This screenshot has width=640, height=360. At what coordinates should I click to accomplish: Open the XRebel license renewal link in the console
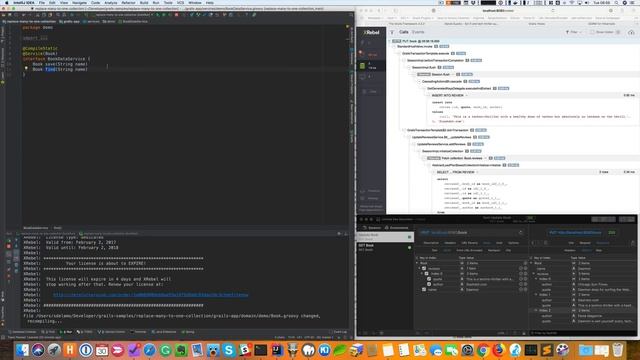pos(150,295)
